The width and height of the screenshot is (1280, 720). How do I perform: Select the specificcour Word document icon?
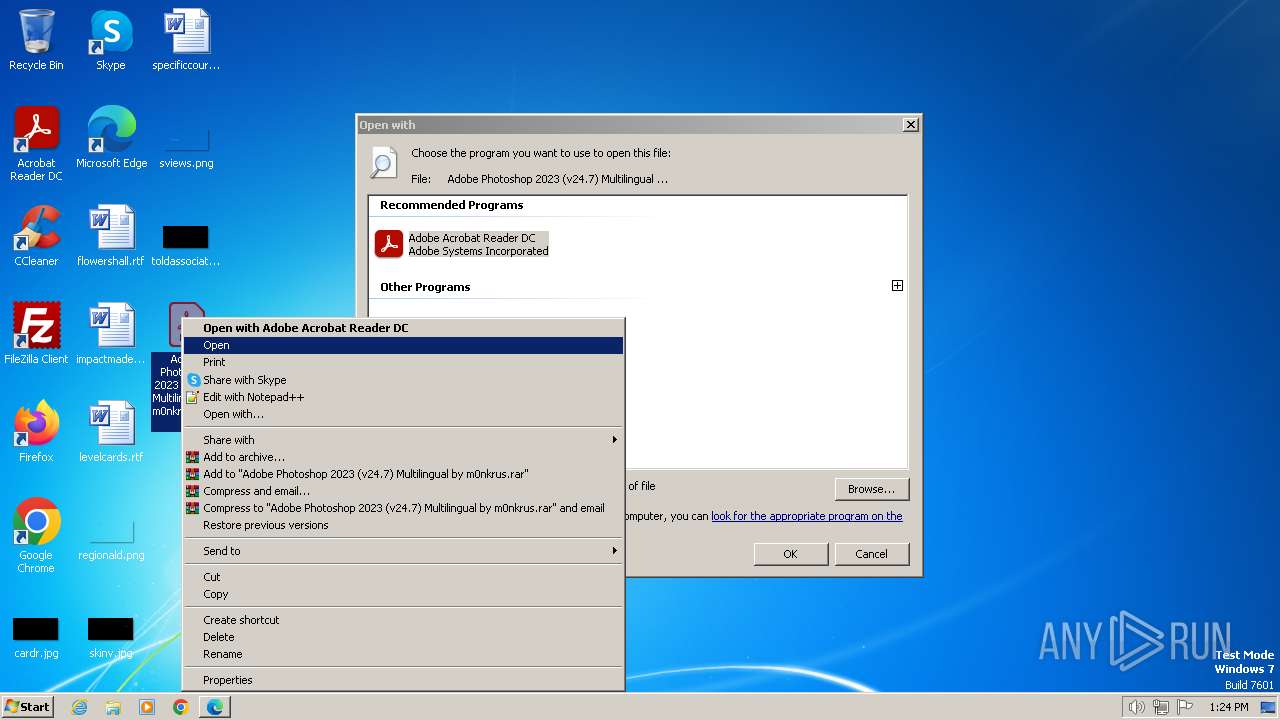click(186, 40)
